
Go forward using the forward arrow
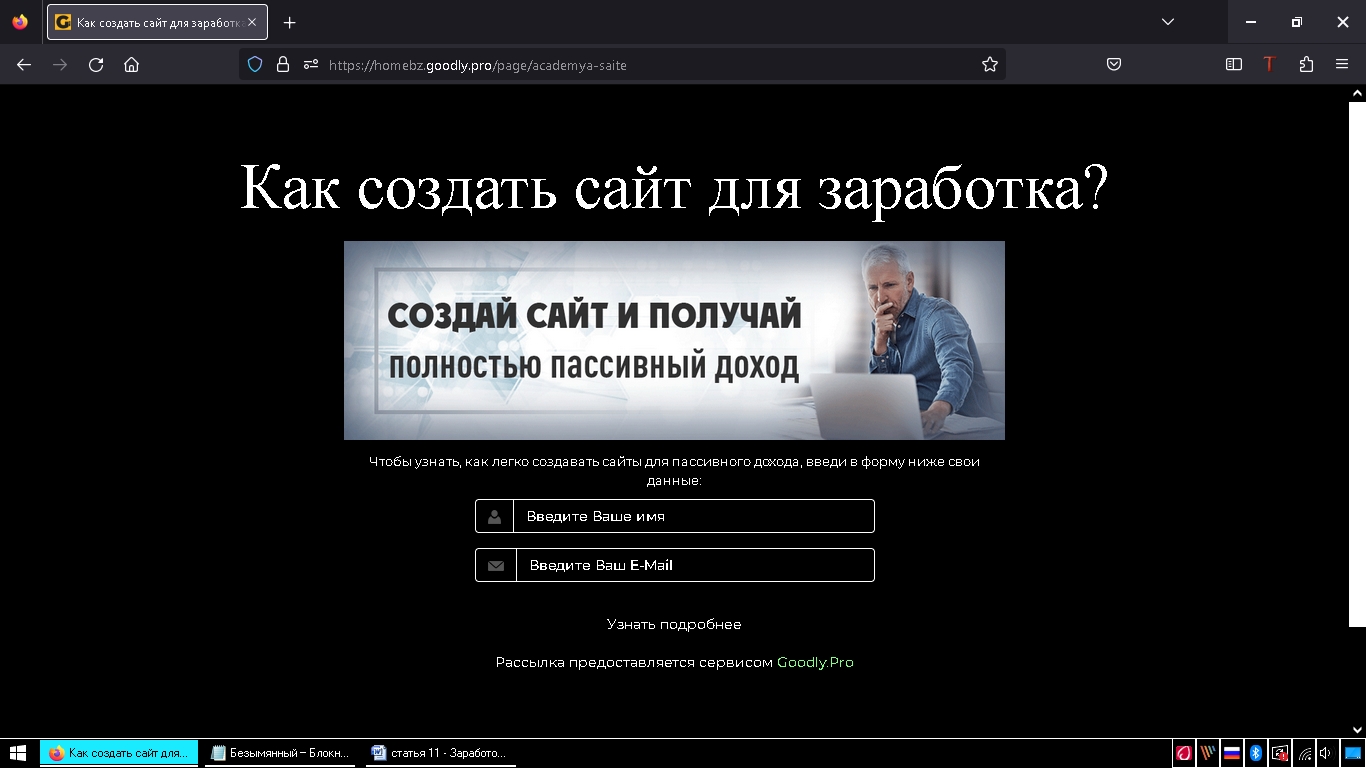pos(60,64)
